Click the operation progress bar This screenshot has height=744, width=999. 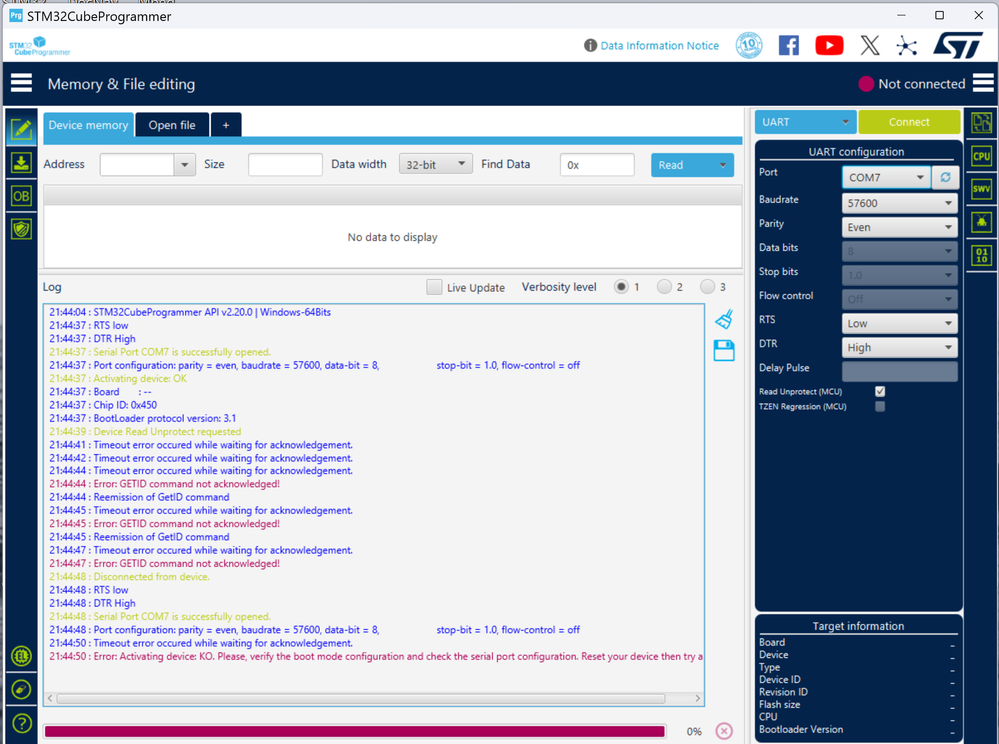[x=355, y=731]
